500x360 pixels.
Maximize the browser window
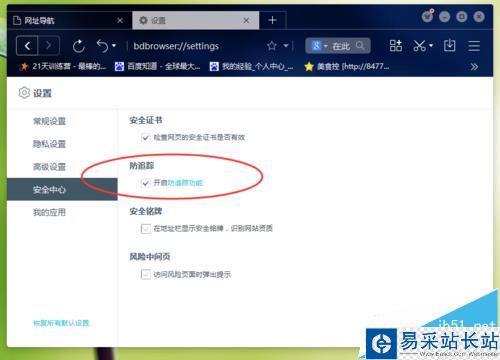(x=462, y=17)
